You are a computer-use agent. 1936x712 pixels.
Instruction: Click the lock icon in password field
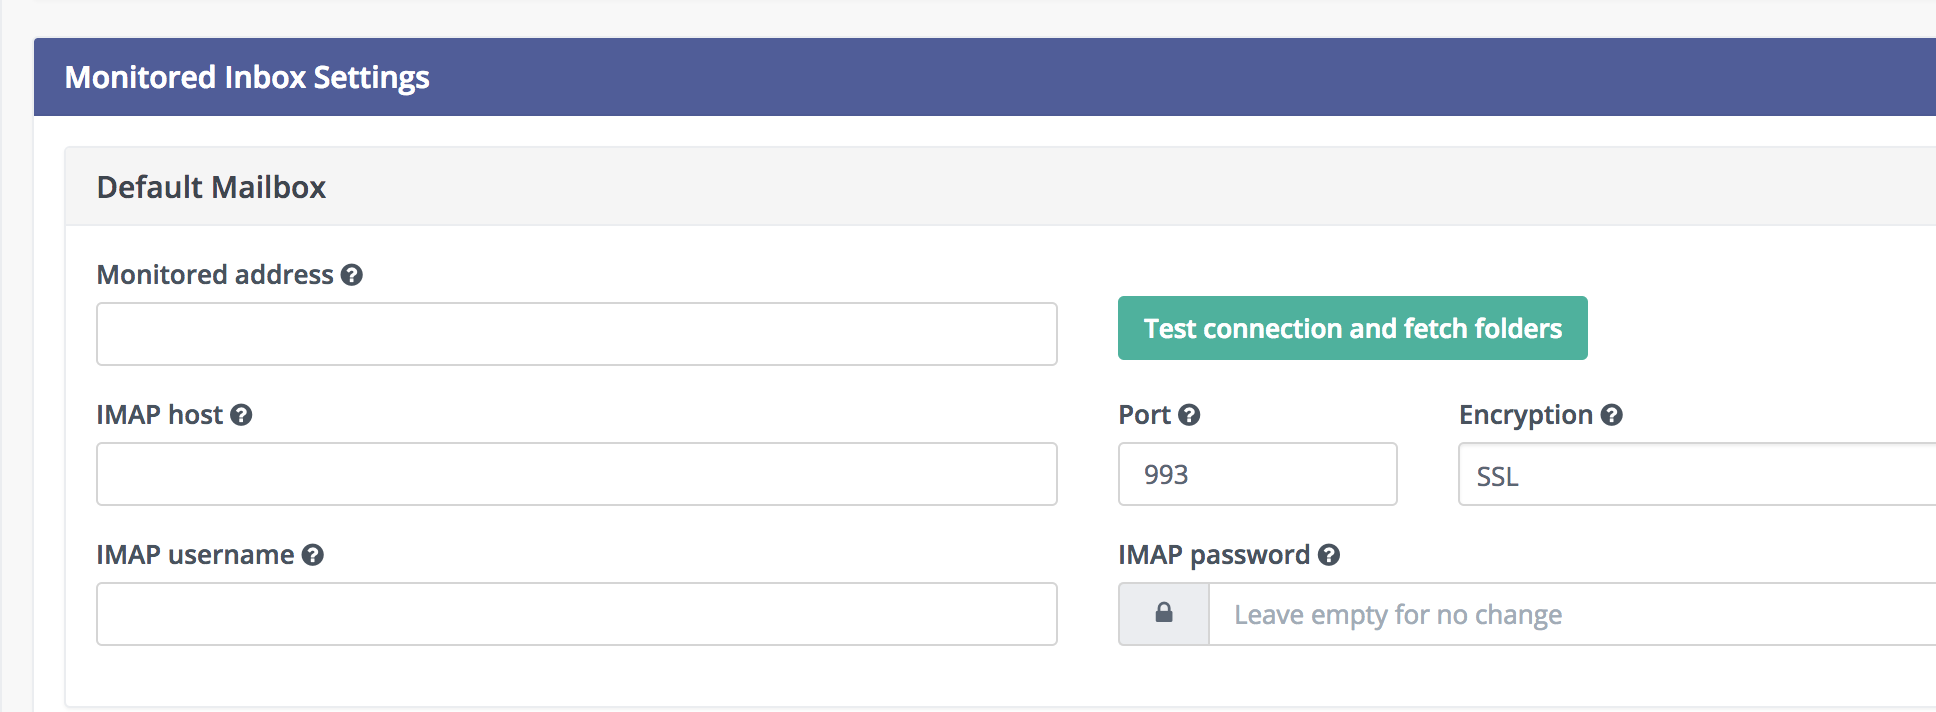[1164, 613]
